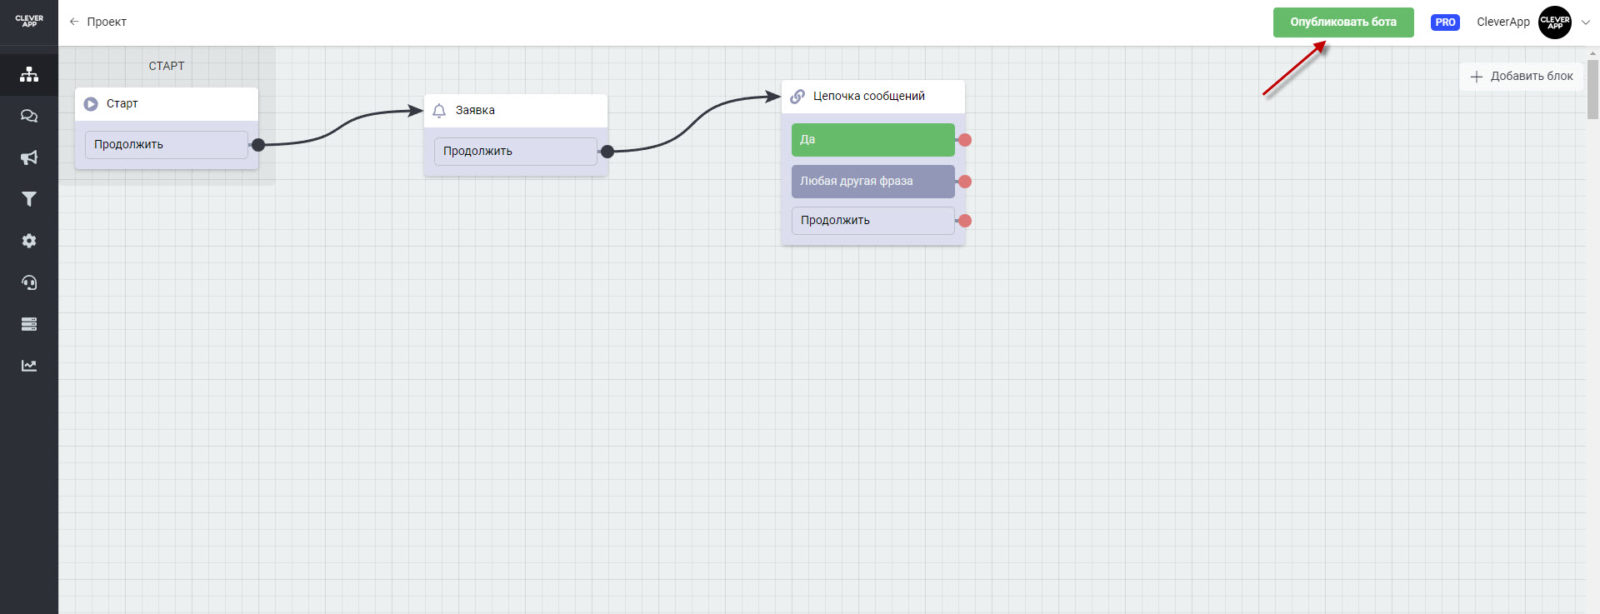Open the database storage icon in sidebar

pyautogui.click(x=29, y=324)
